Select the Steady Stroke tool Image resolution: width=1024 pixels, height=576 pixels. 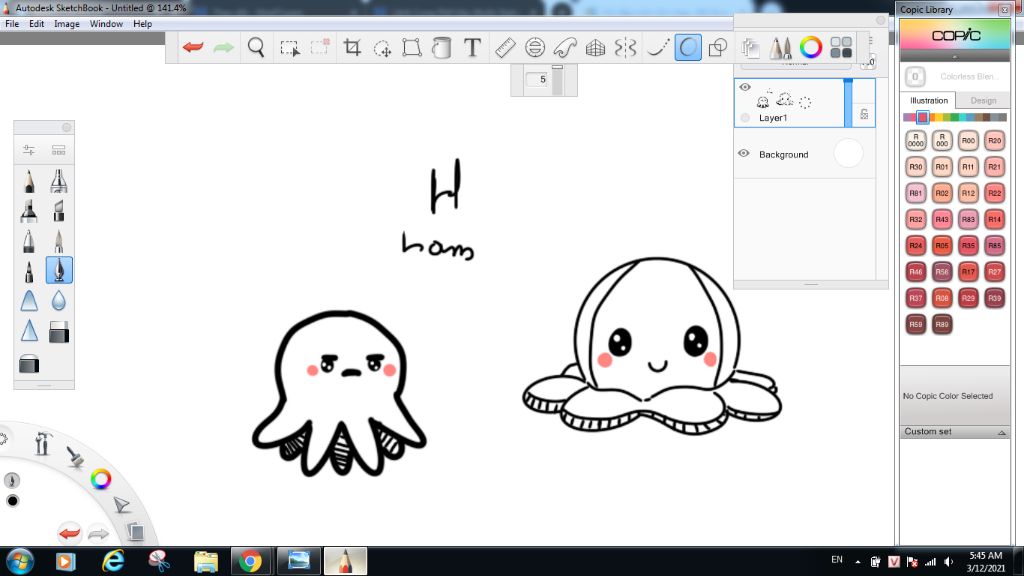[x=658, y=48]
